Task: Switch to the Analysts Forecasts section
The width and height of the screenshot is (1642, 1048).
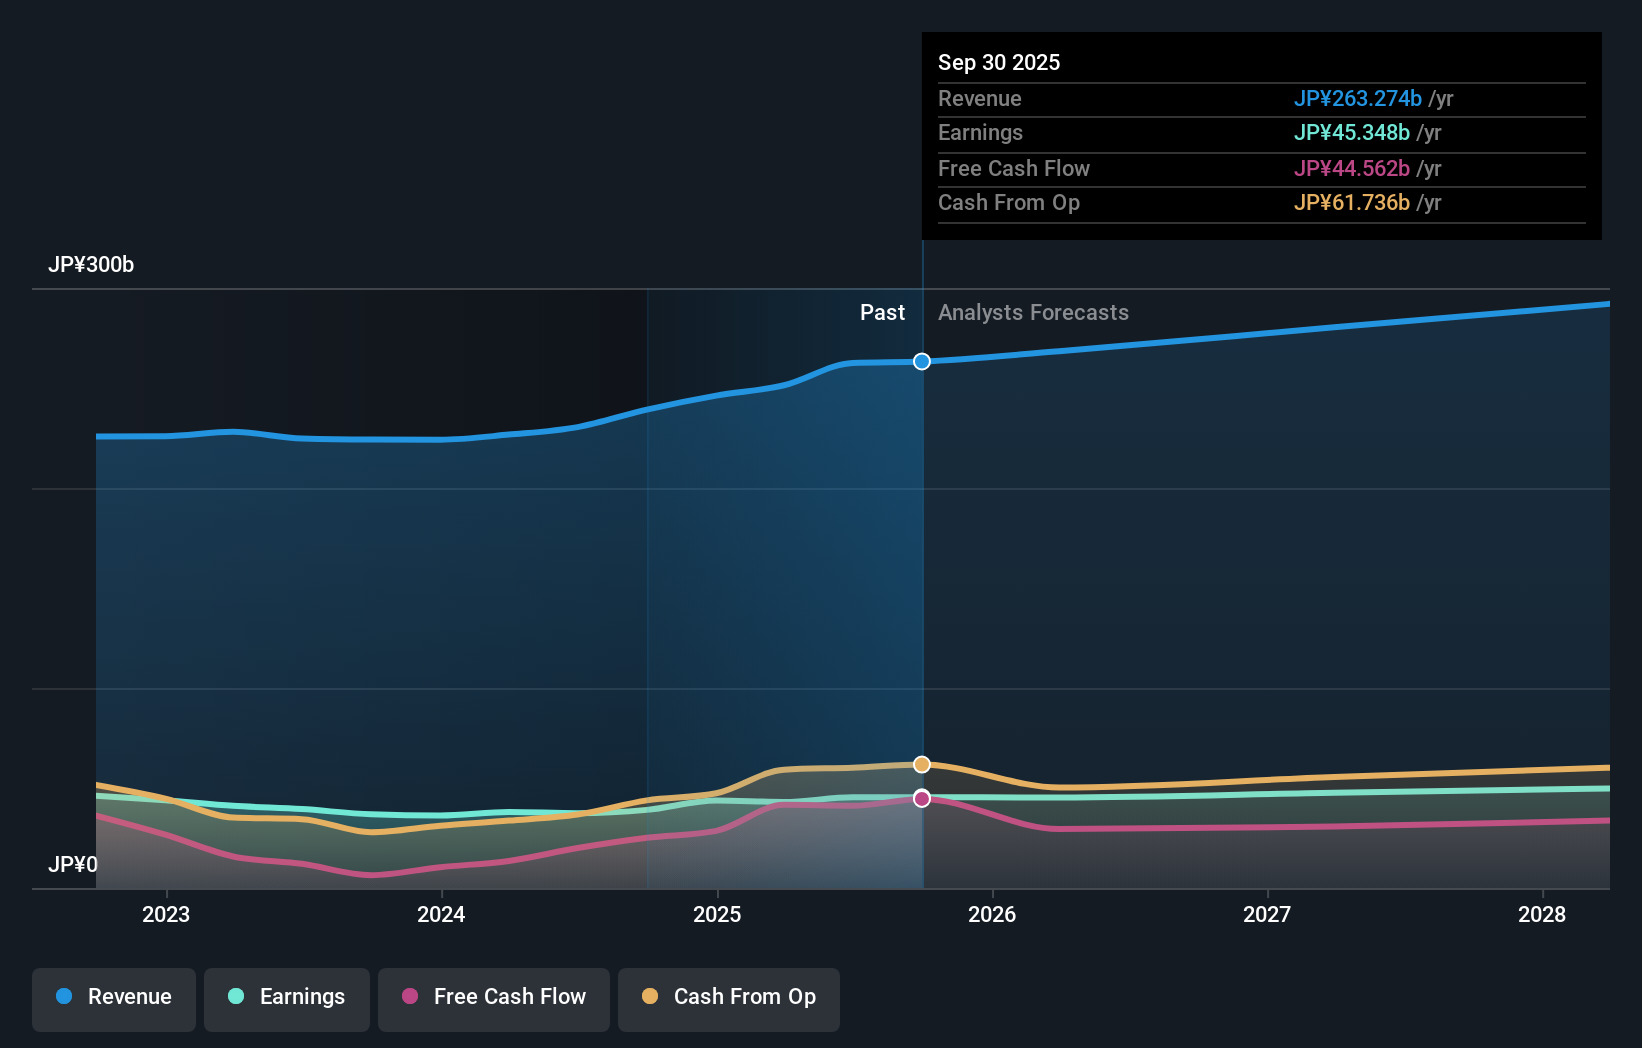Action: 1033,312
